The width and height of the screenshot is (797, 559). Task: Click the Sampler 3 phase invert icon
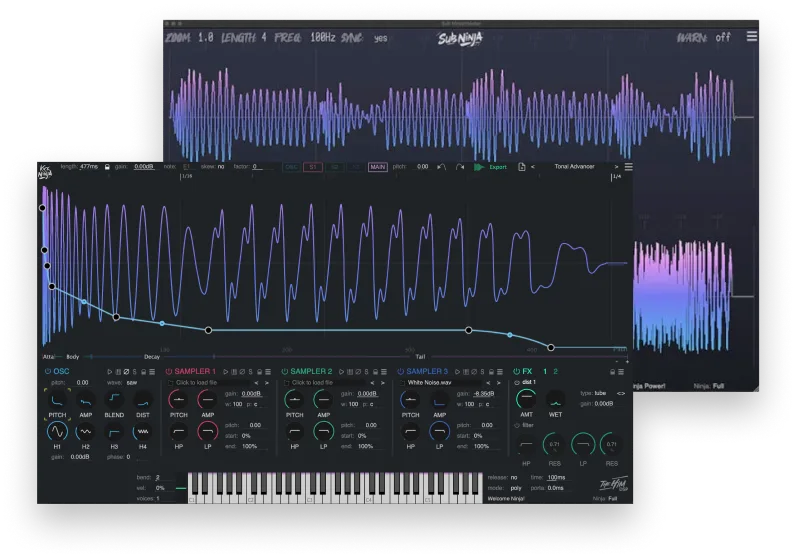click(x=474, y=372)
